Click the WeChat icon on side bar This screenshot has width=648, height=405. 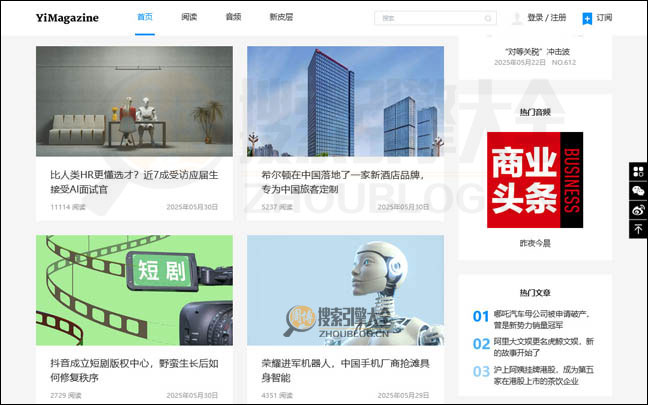click(x=638, y=191)
